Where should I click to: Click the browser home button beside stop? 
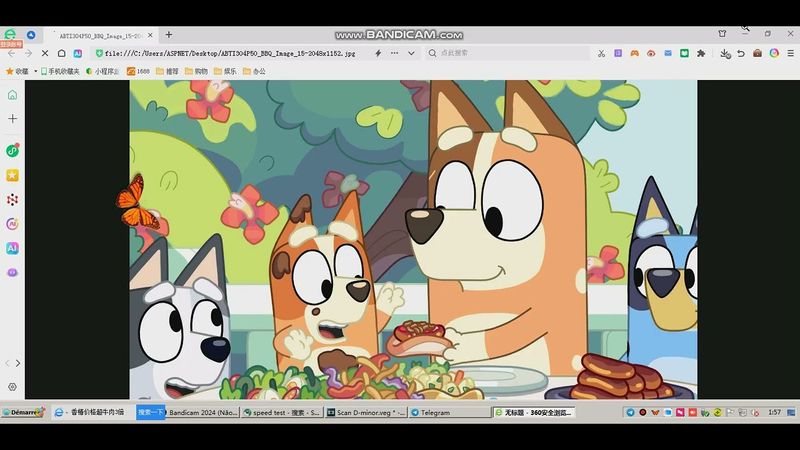(61, 53)
